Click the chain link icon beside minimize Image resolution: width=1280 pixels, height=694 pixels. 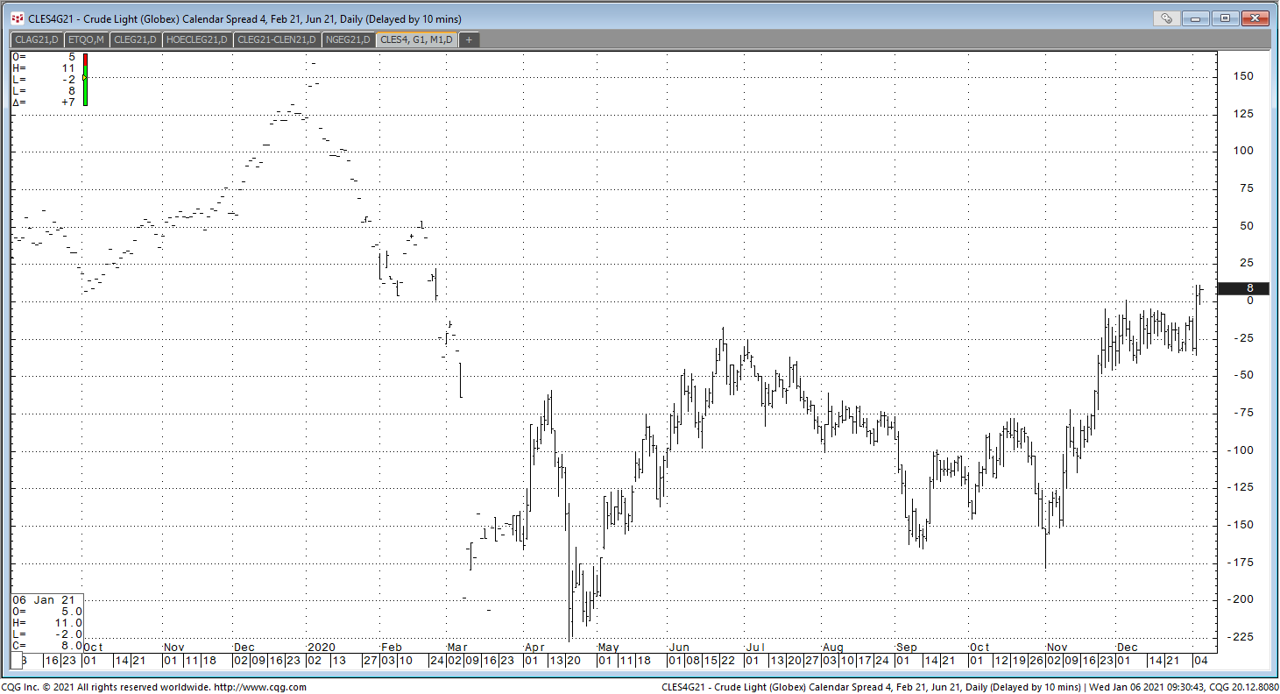coord(1166,18)
